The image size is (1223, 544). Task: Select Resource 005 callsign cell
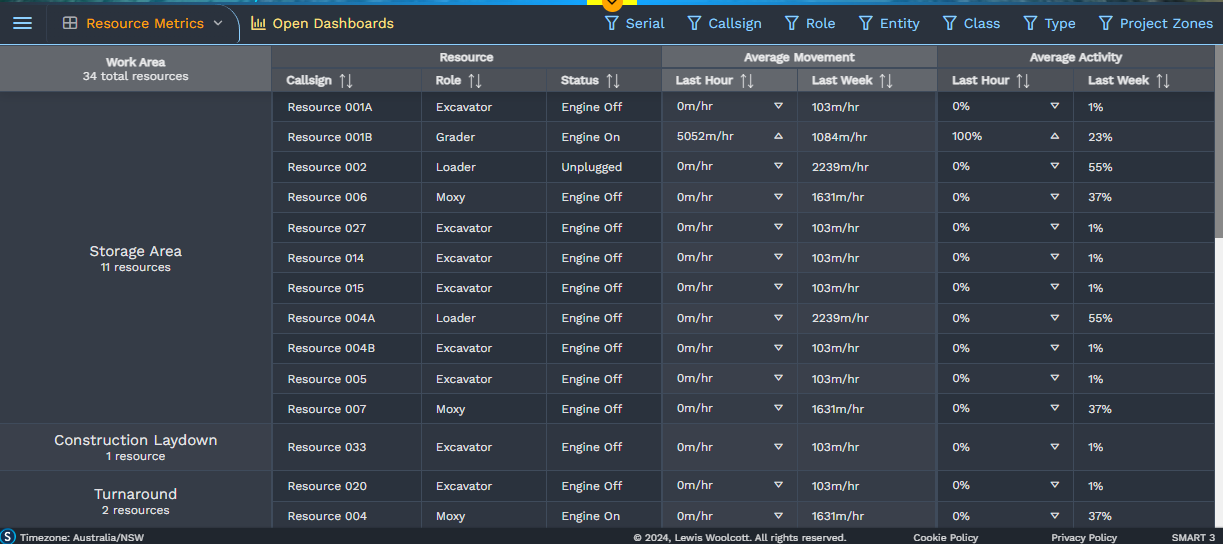pyautogui.click(x=346, y=379)
